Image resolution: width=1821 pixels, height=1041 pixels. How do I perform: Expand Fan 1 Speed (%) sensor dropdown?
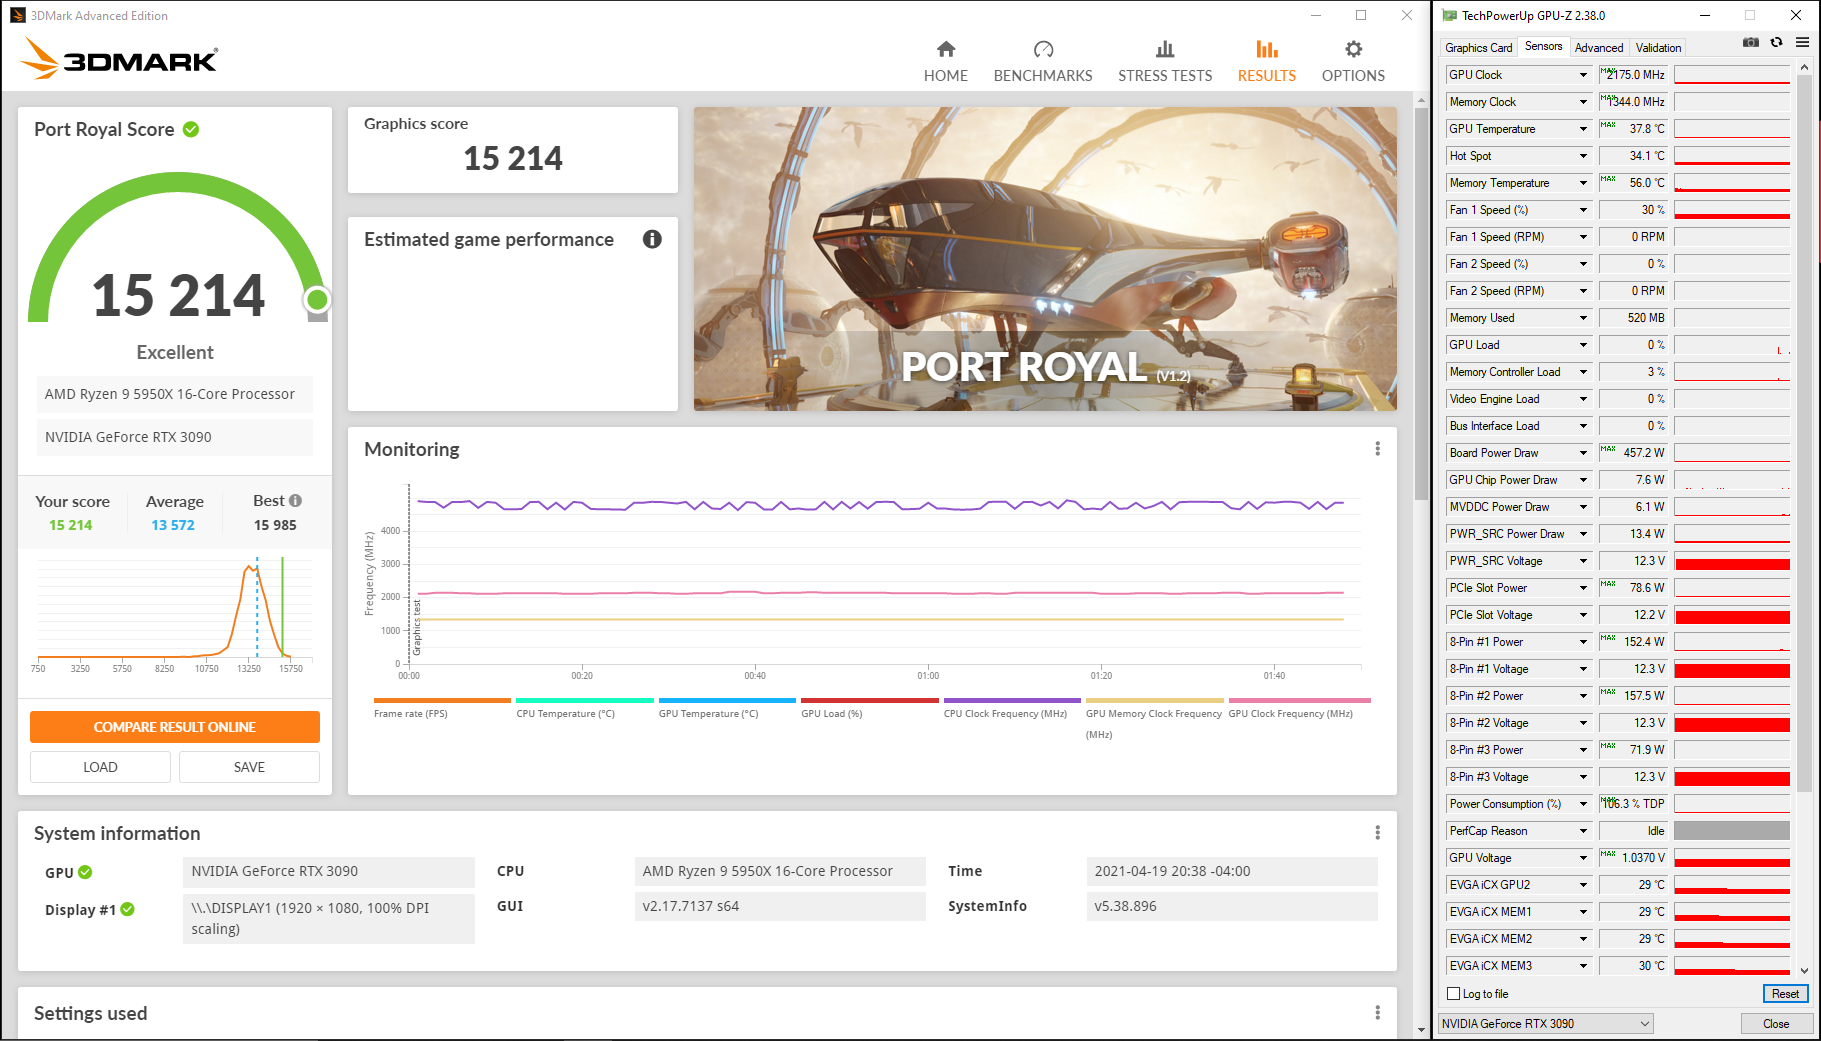coord(1583,210)
